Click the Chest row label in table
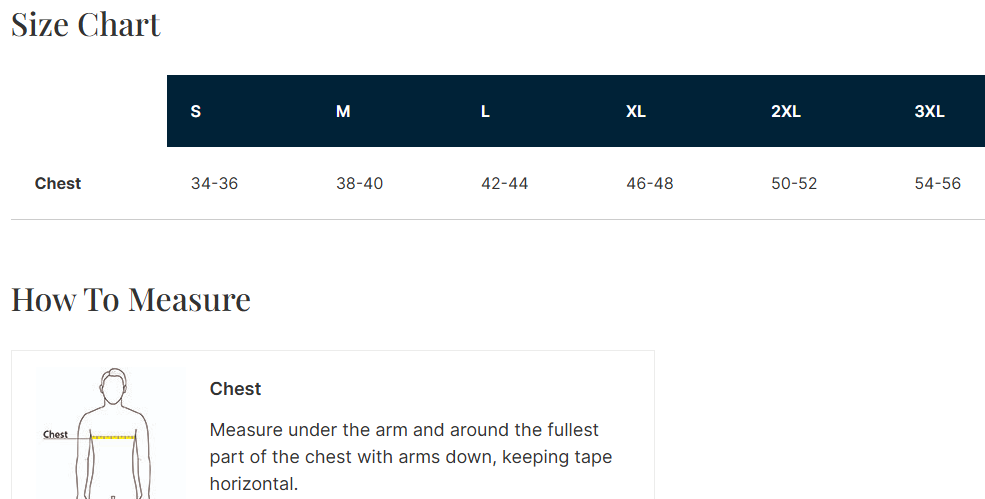985x499 pixels. (x=58, y=183)
